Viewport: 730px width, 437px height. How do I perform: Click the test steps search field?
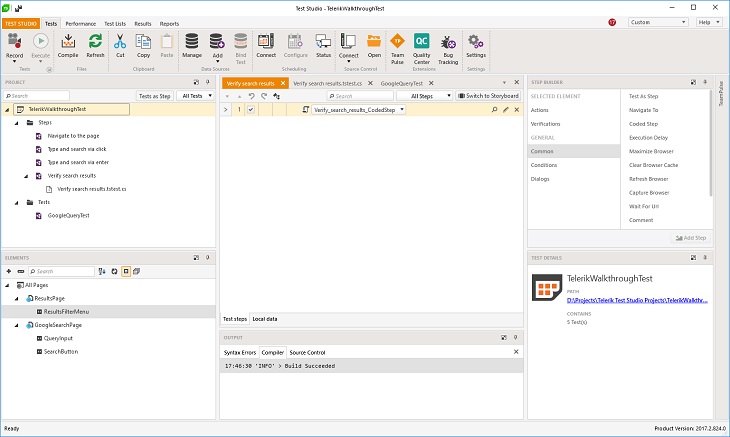(360, 96)
